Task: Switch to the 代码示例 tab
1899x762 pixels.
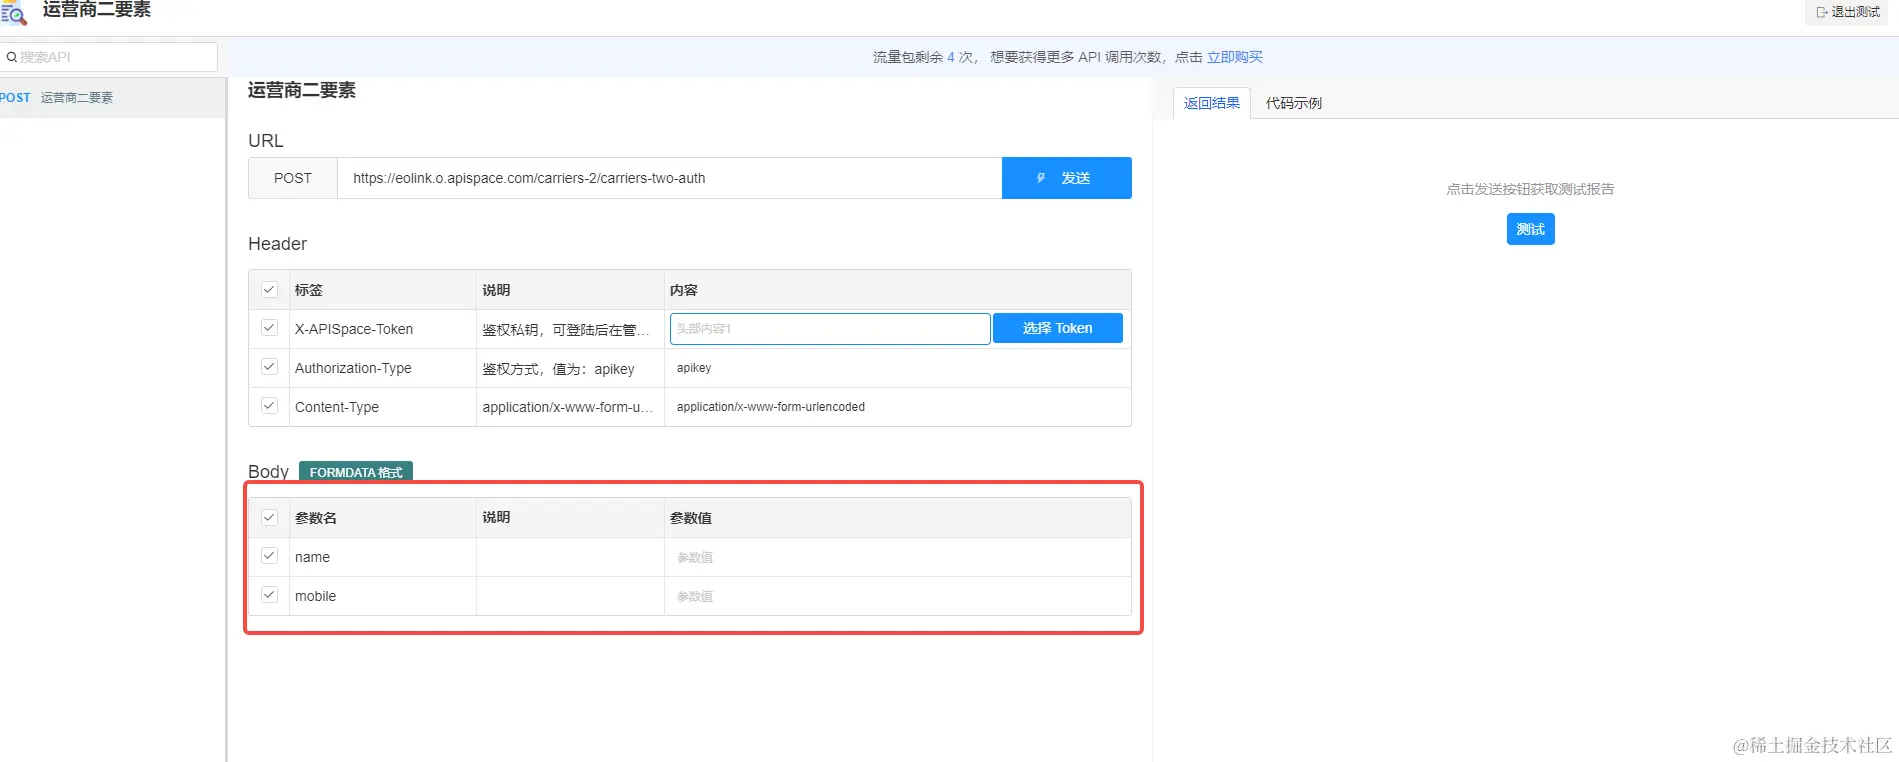Action: point(1294,103)
